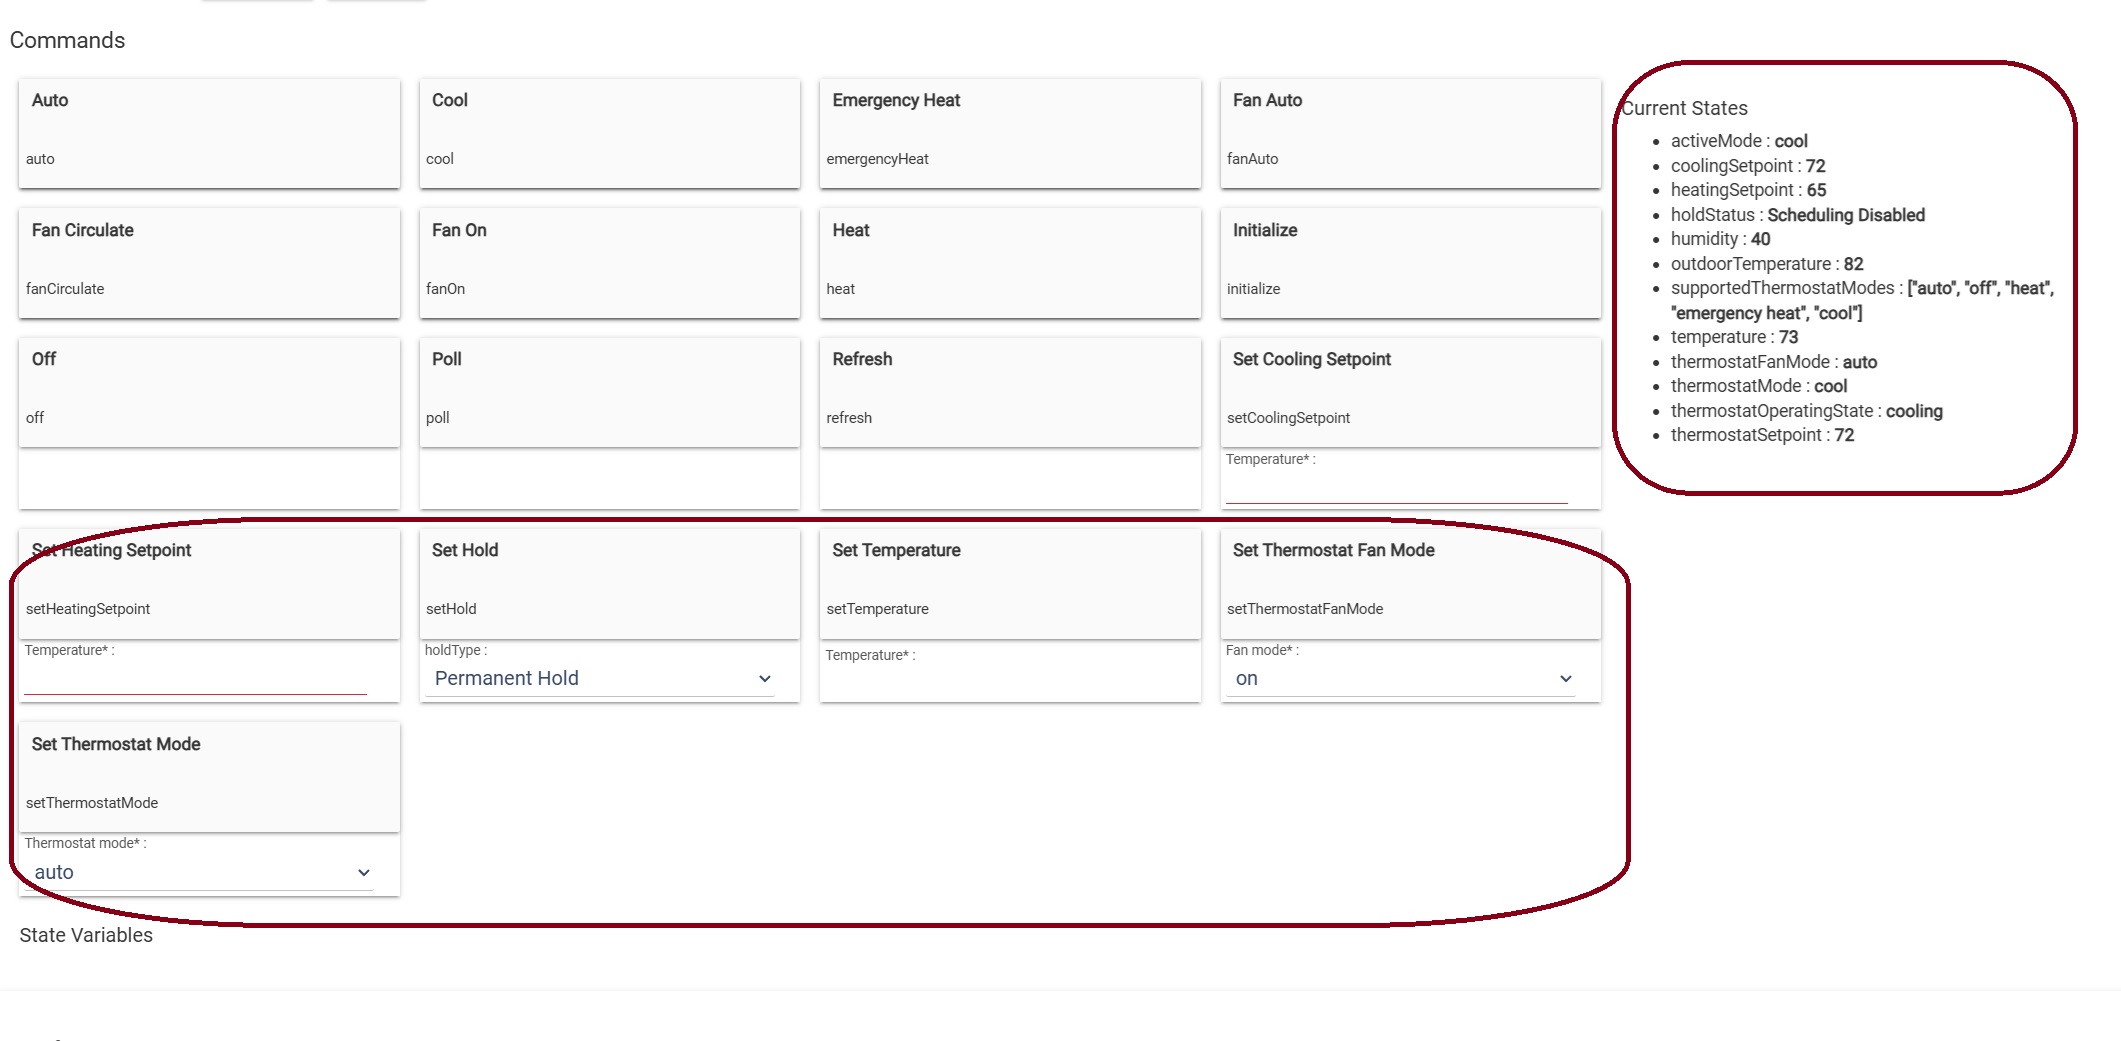Click the Refresh command tile

1009,391
